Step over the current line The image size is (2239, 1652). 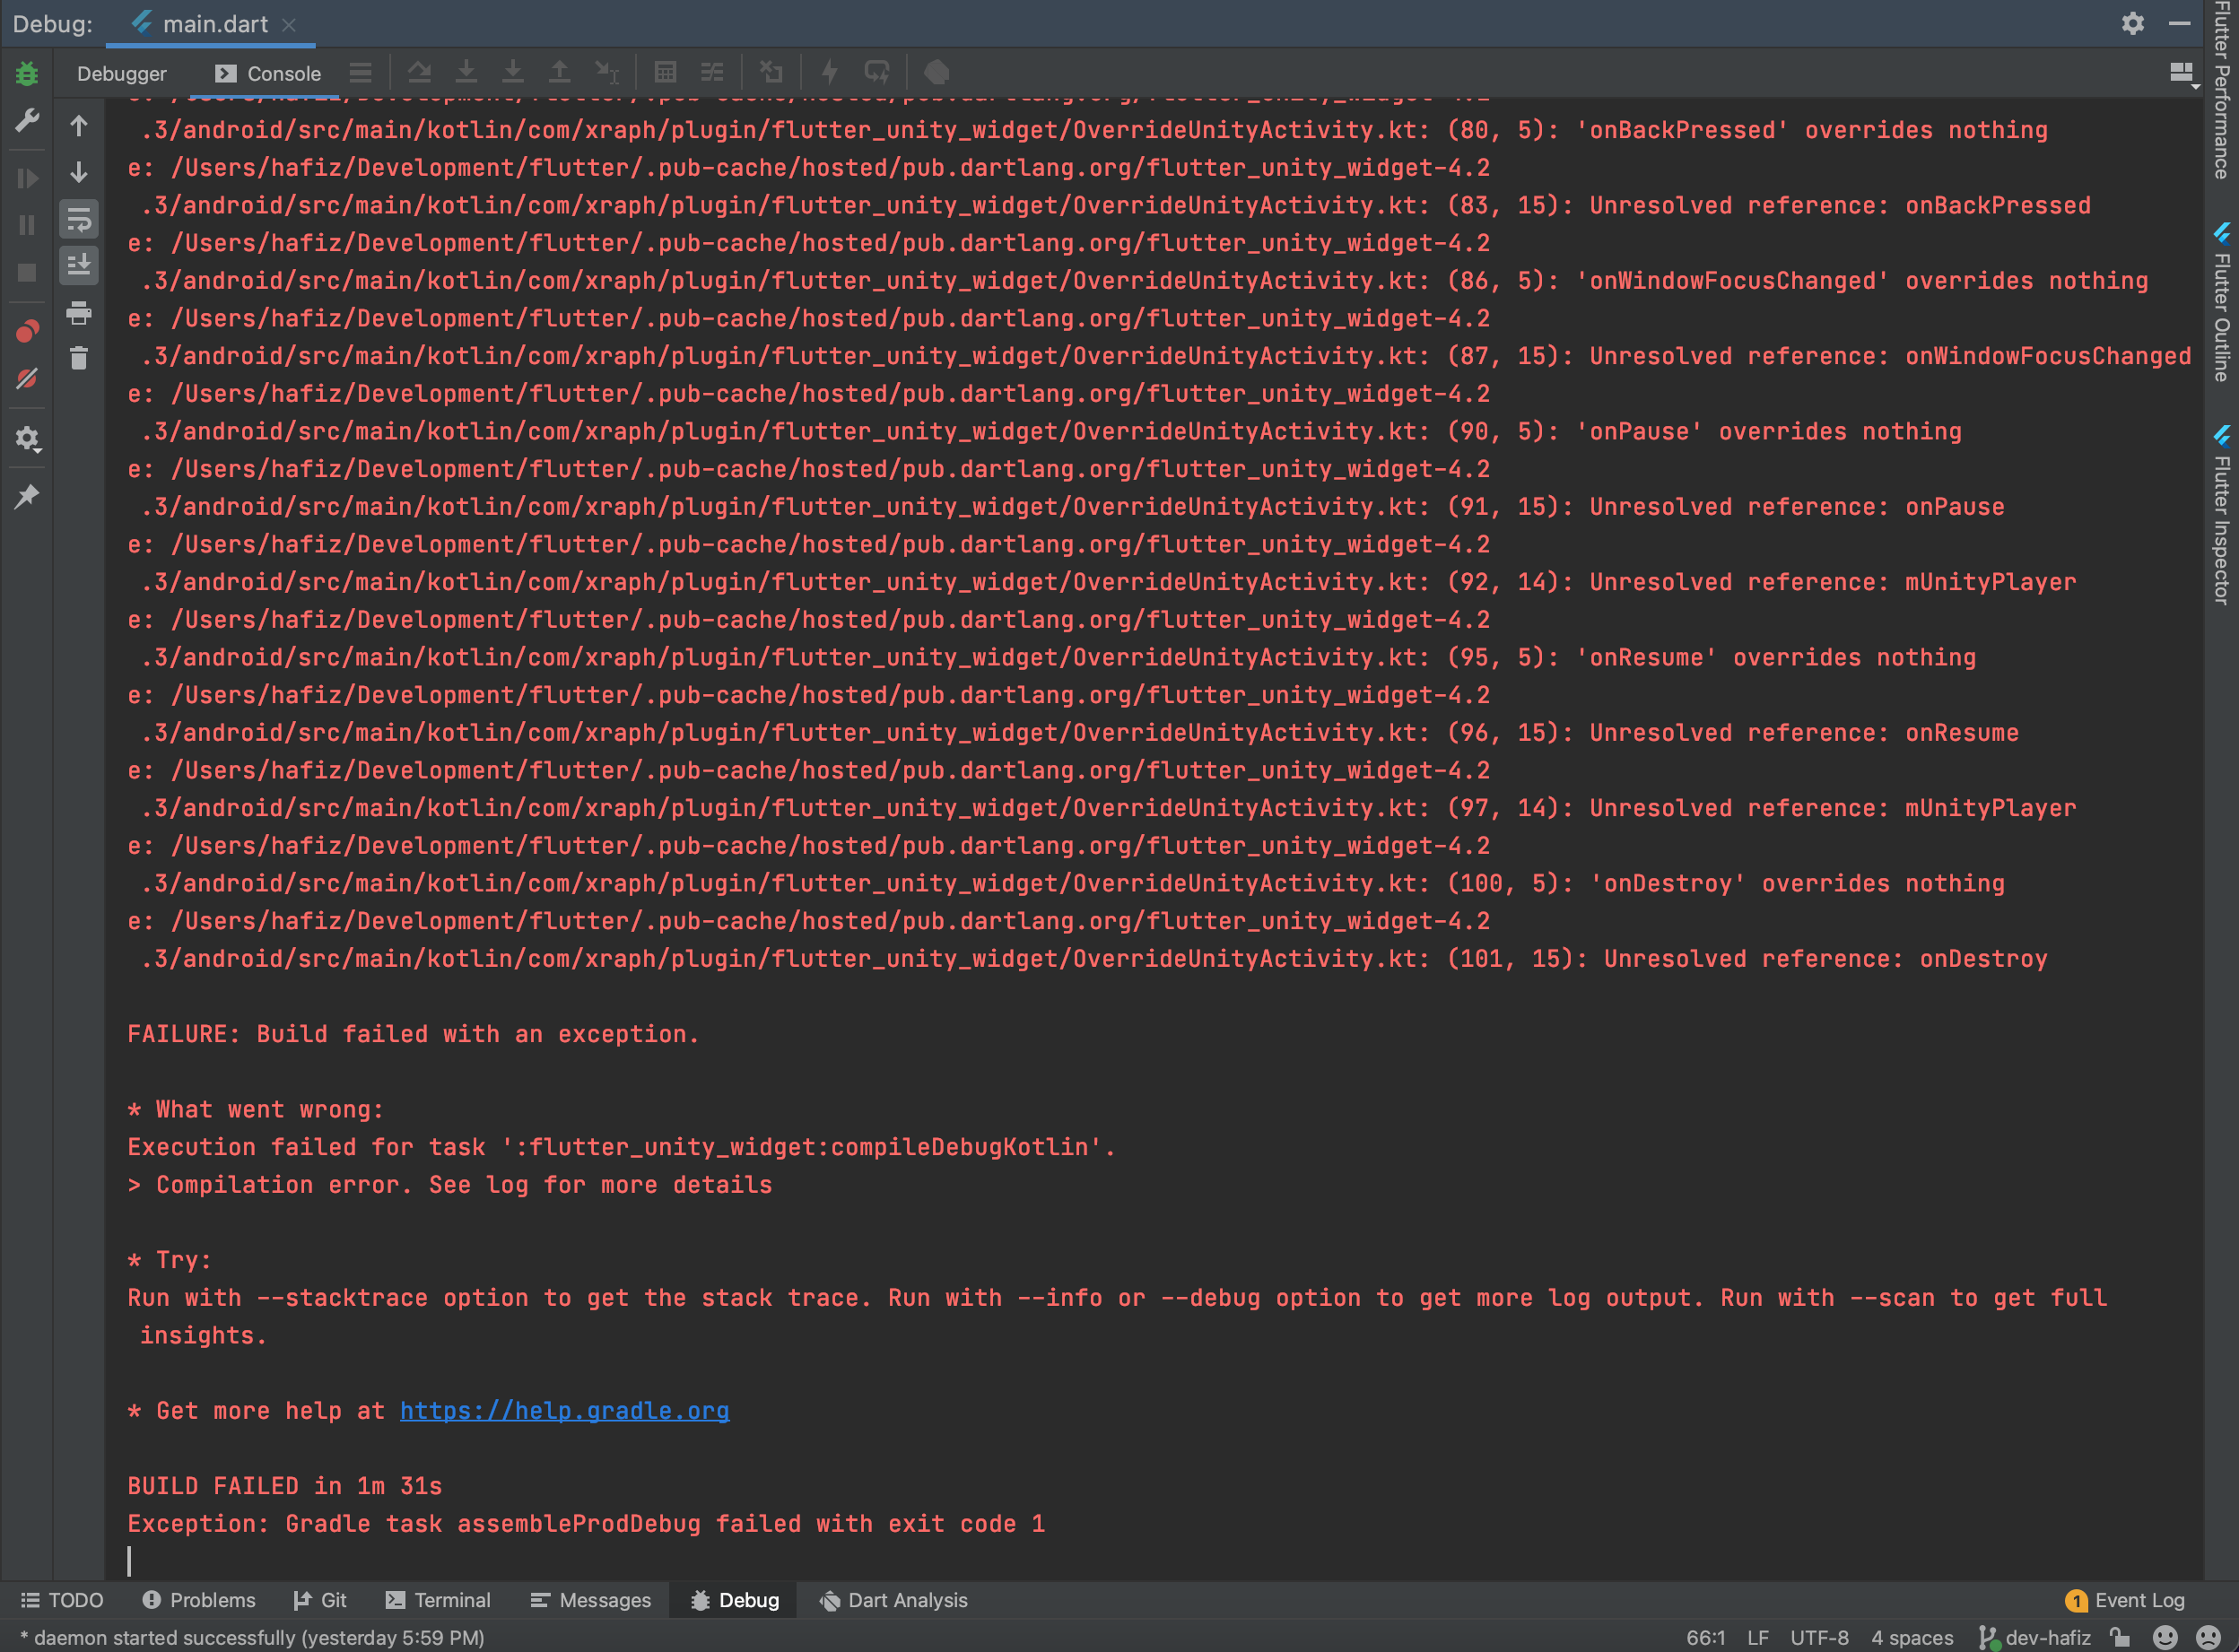420,71
